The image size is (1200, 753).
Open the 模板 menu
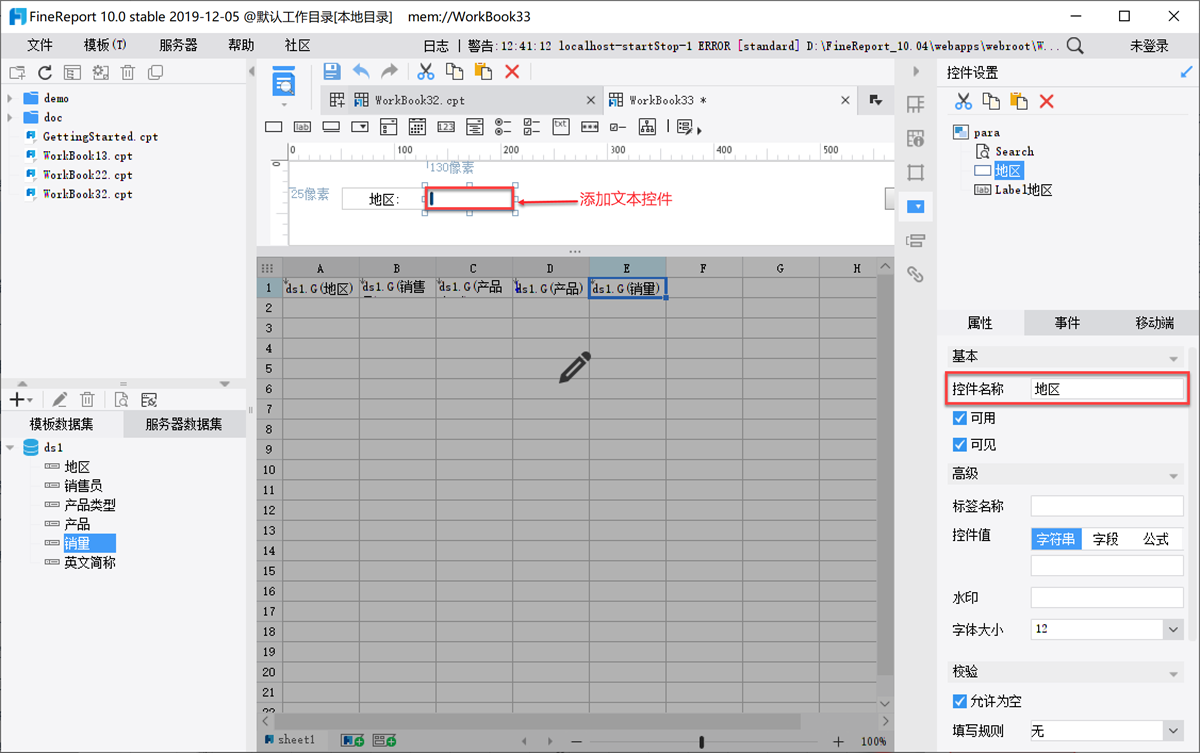105,45
